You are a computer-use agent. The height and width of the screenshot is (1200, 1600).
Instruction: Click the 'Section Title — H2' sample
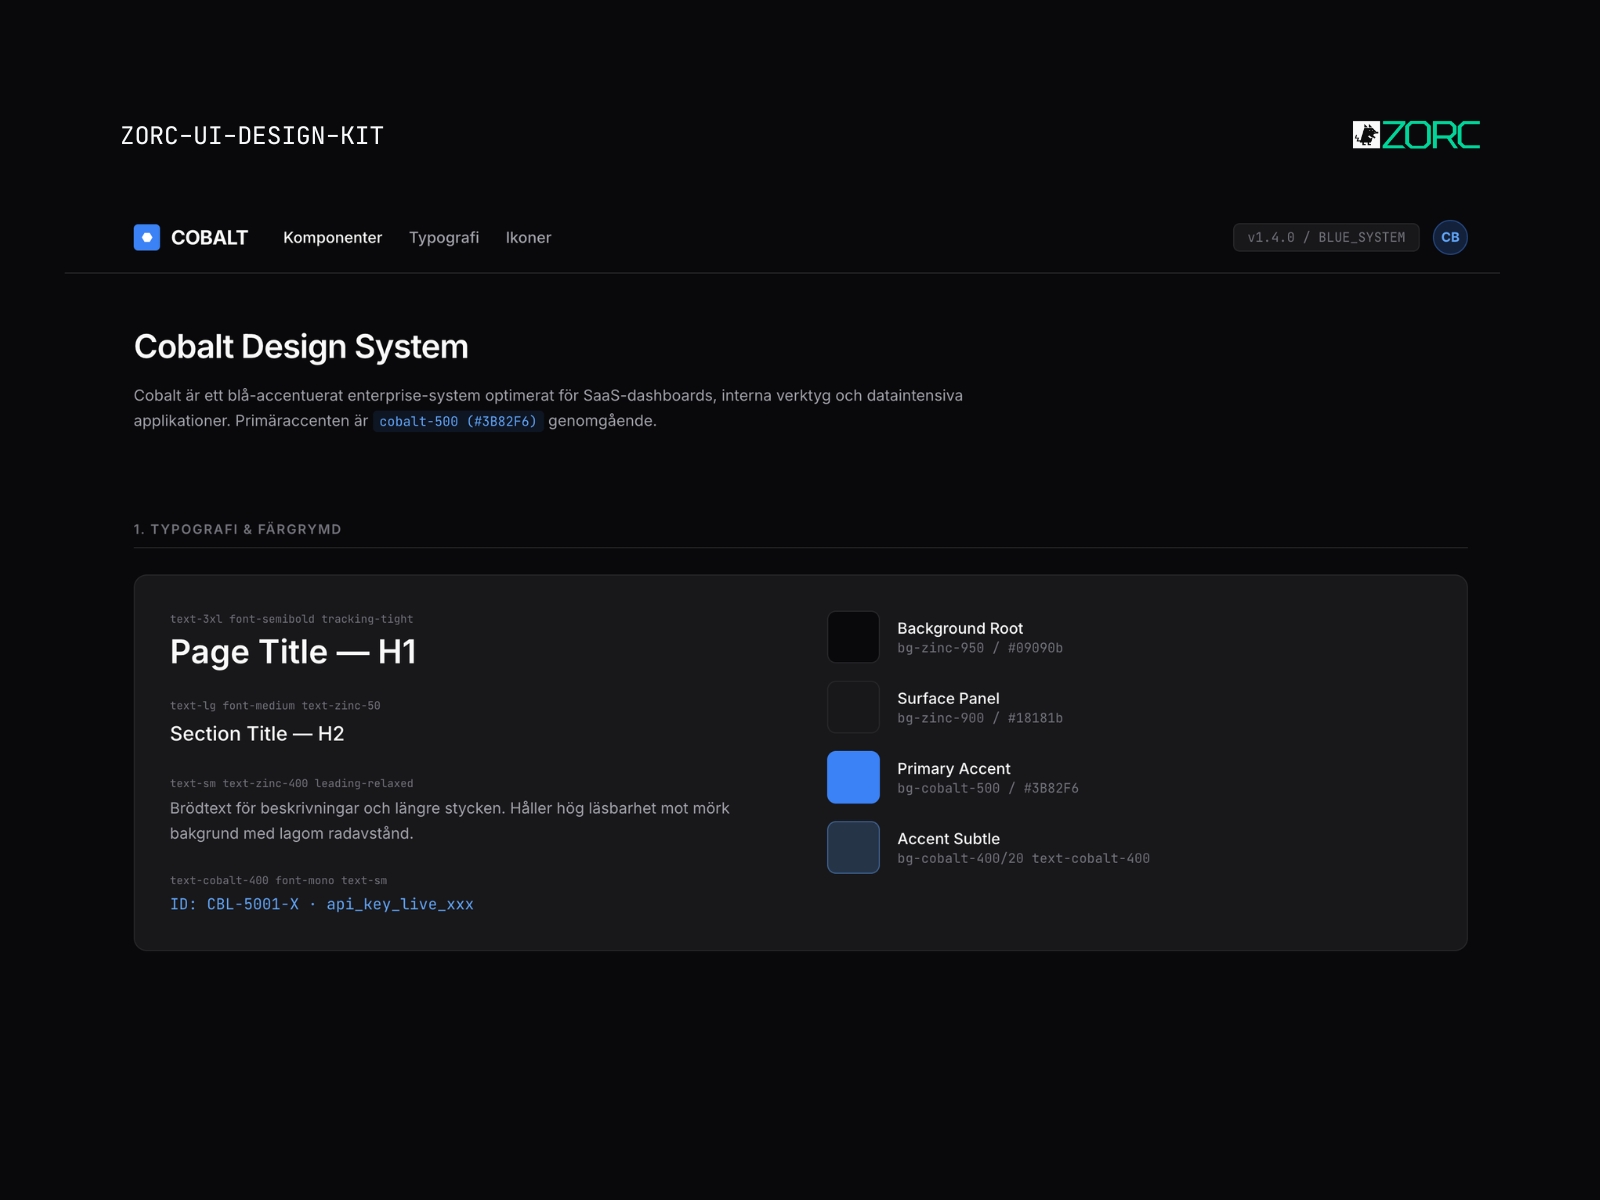(257, 734)
